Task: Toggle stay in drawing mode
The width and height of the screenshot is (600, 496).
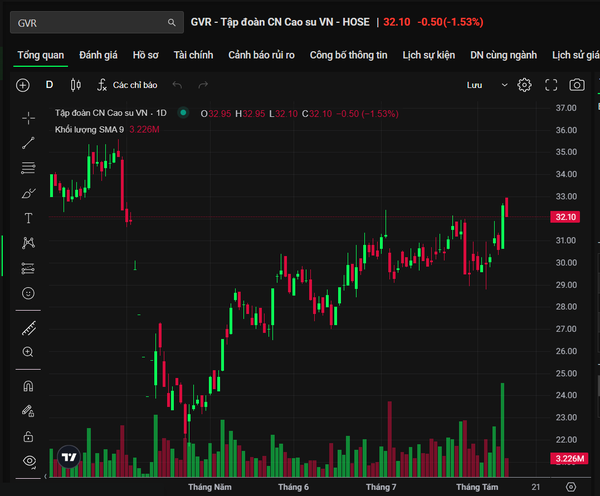Action: pos(28,411)
